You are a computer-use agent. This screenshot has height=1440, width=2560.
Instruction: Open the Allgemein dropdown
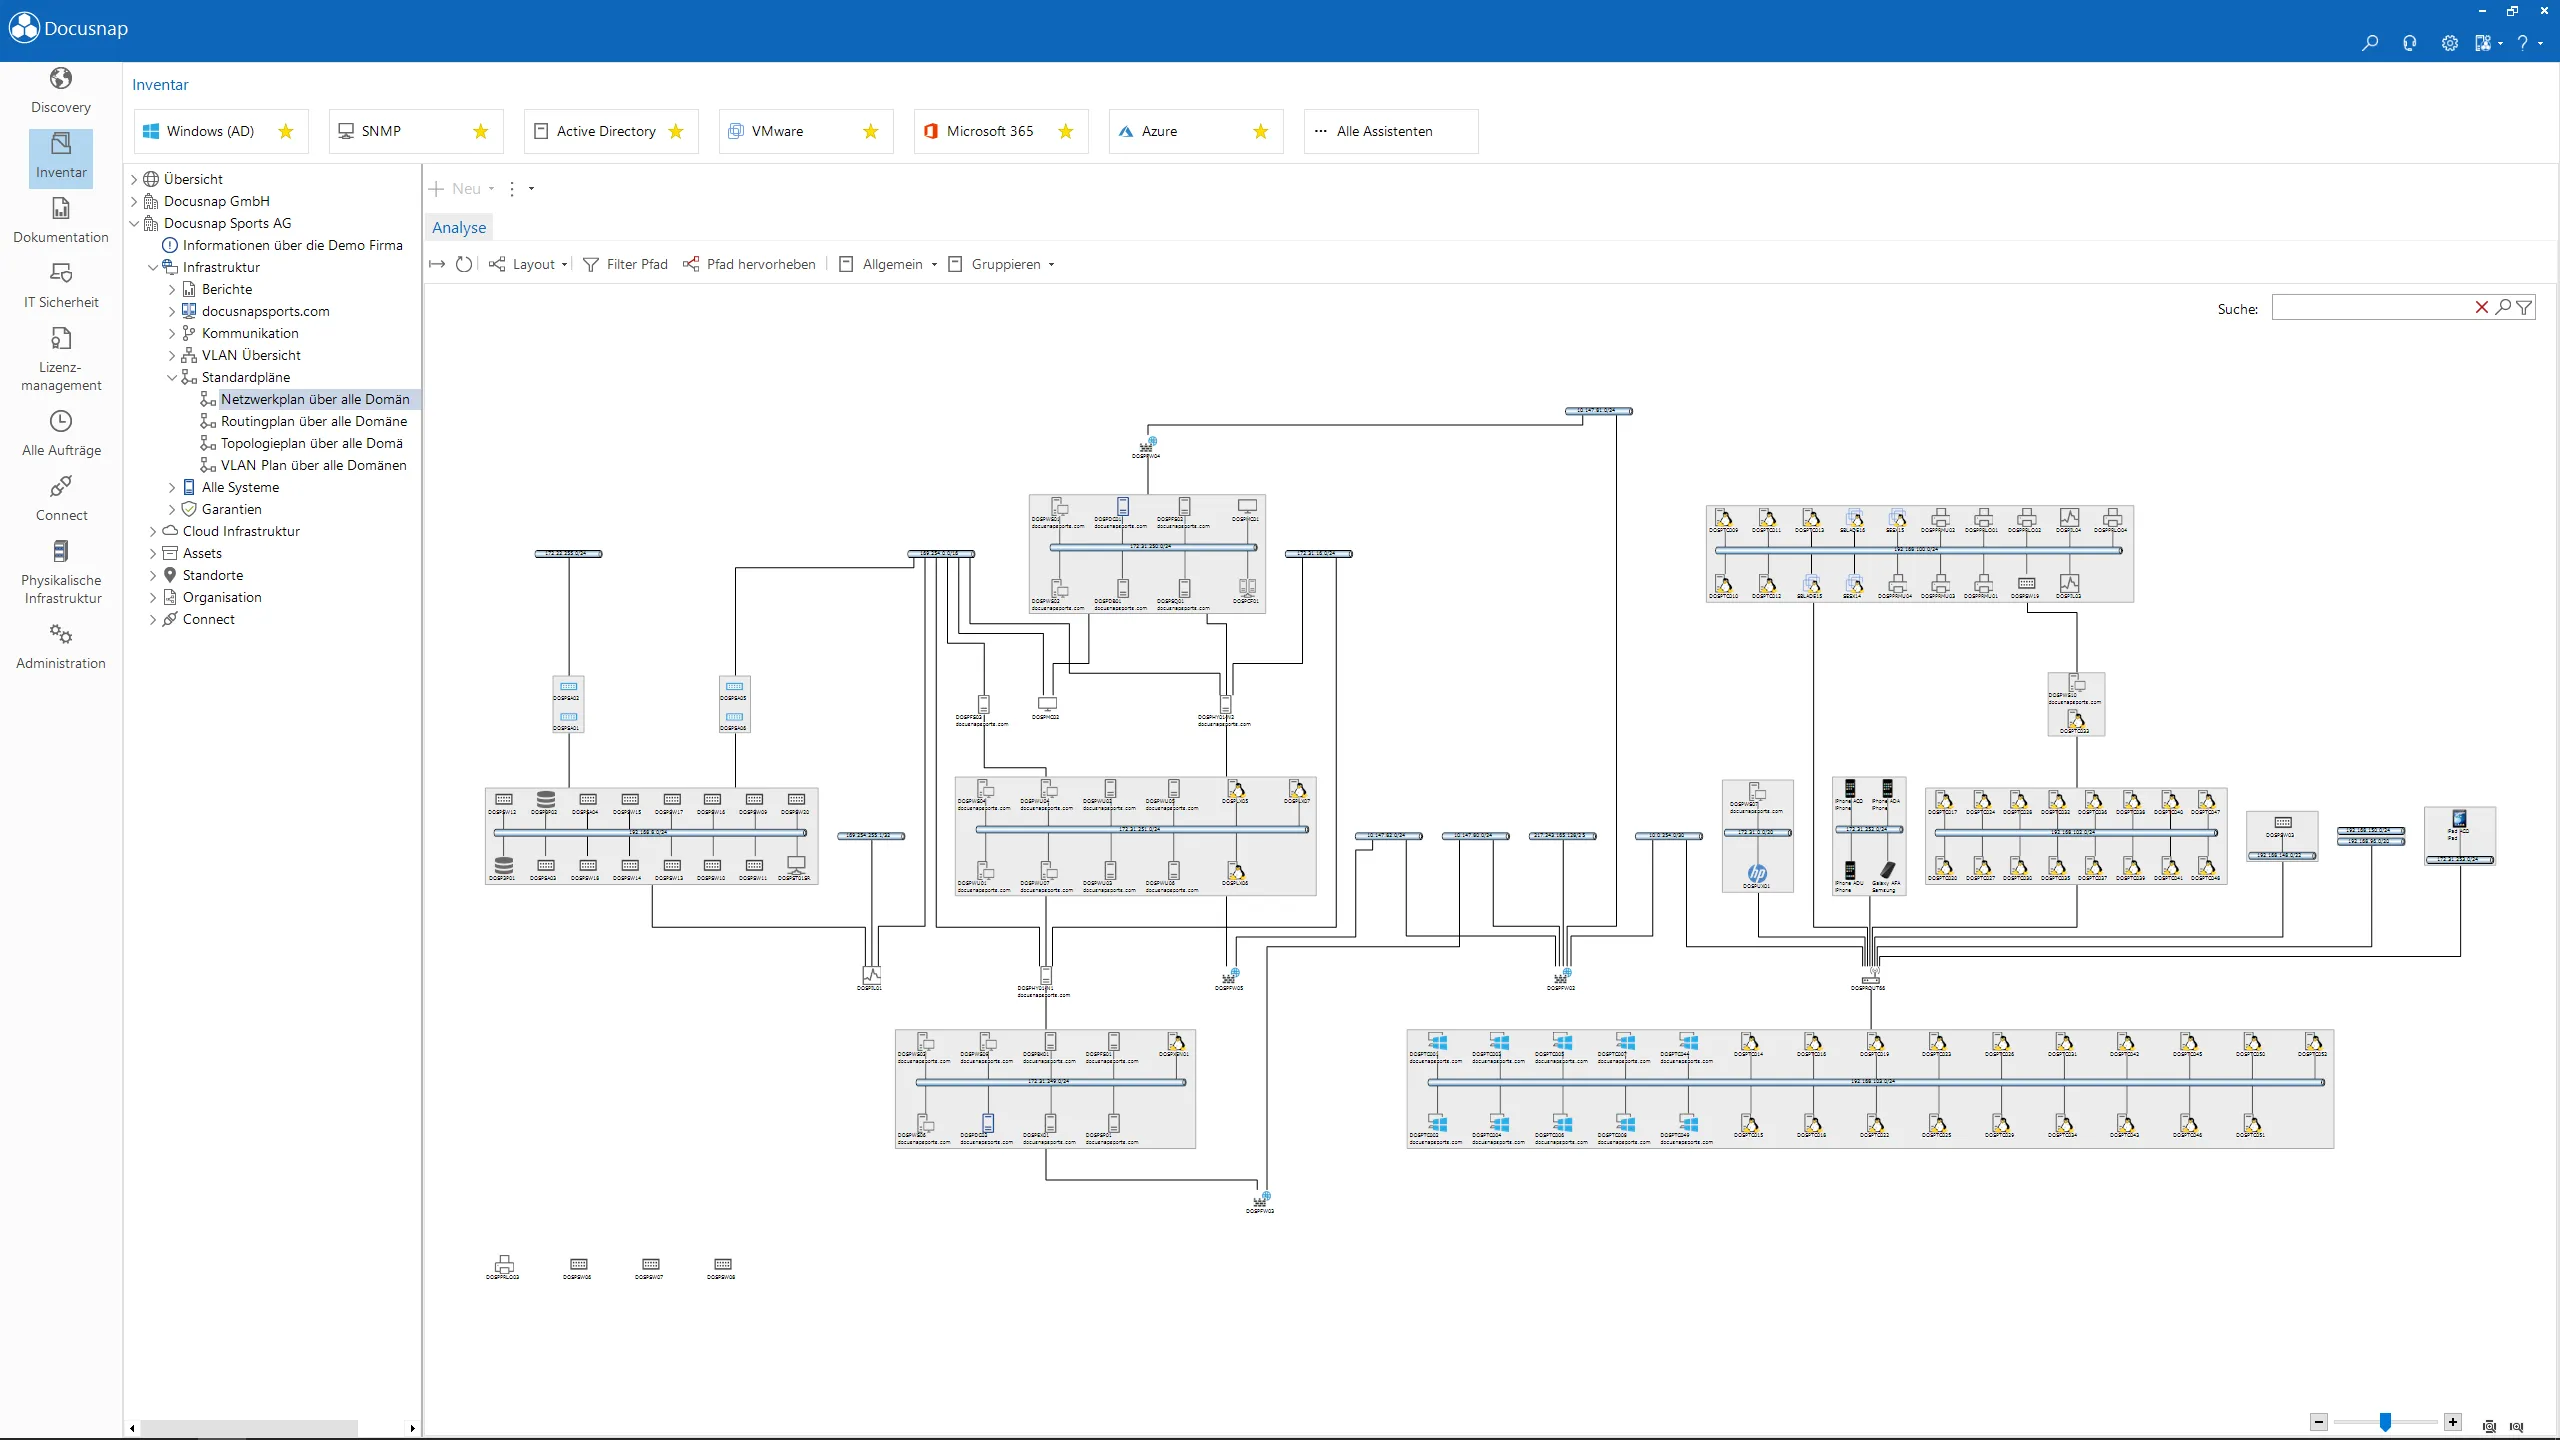(x=888, y=264)
